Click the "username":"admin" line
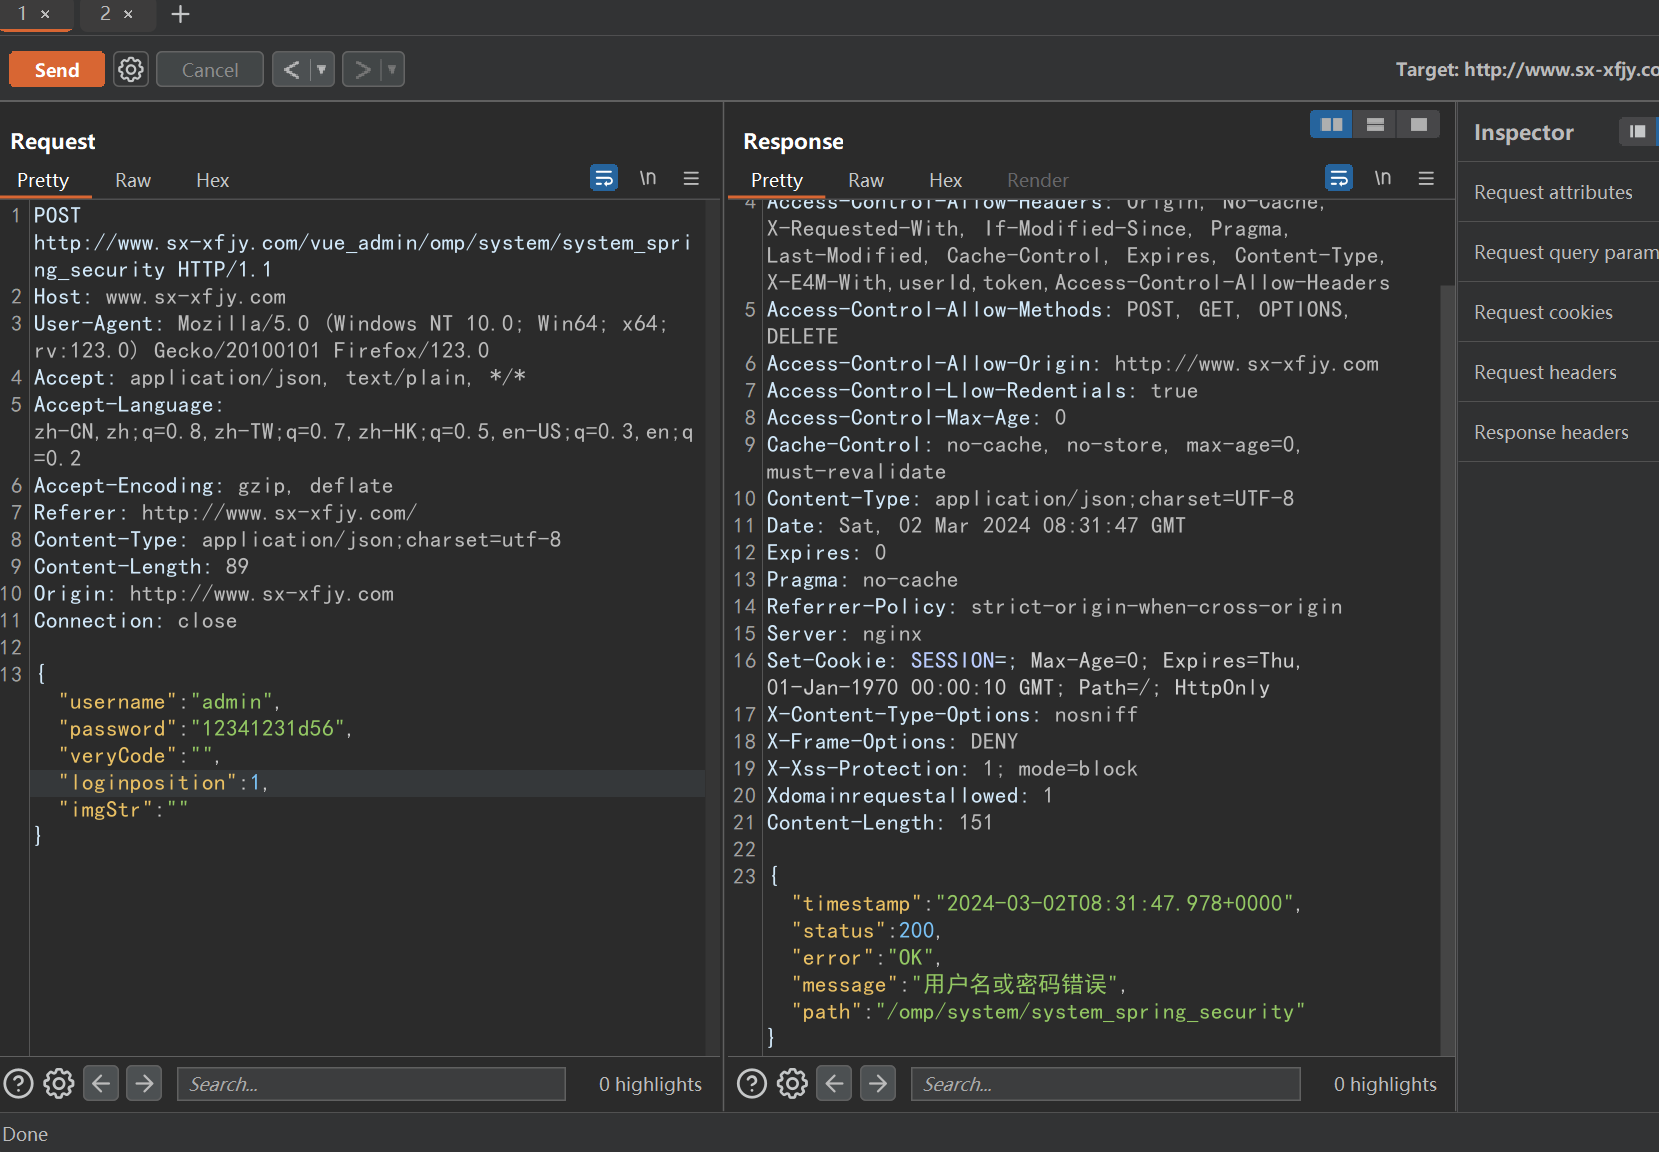This screenshot has width=1659, height=1152. [x=169, y=702]
